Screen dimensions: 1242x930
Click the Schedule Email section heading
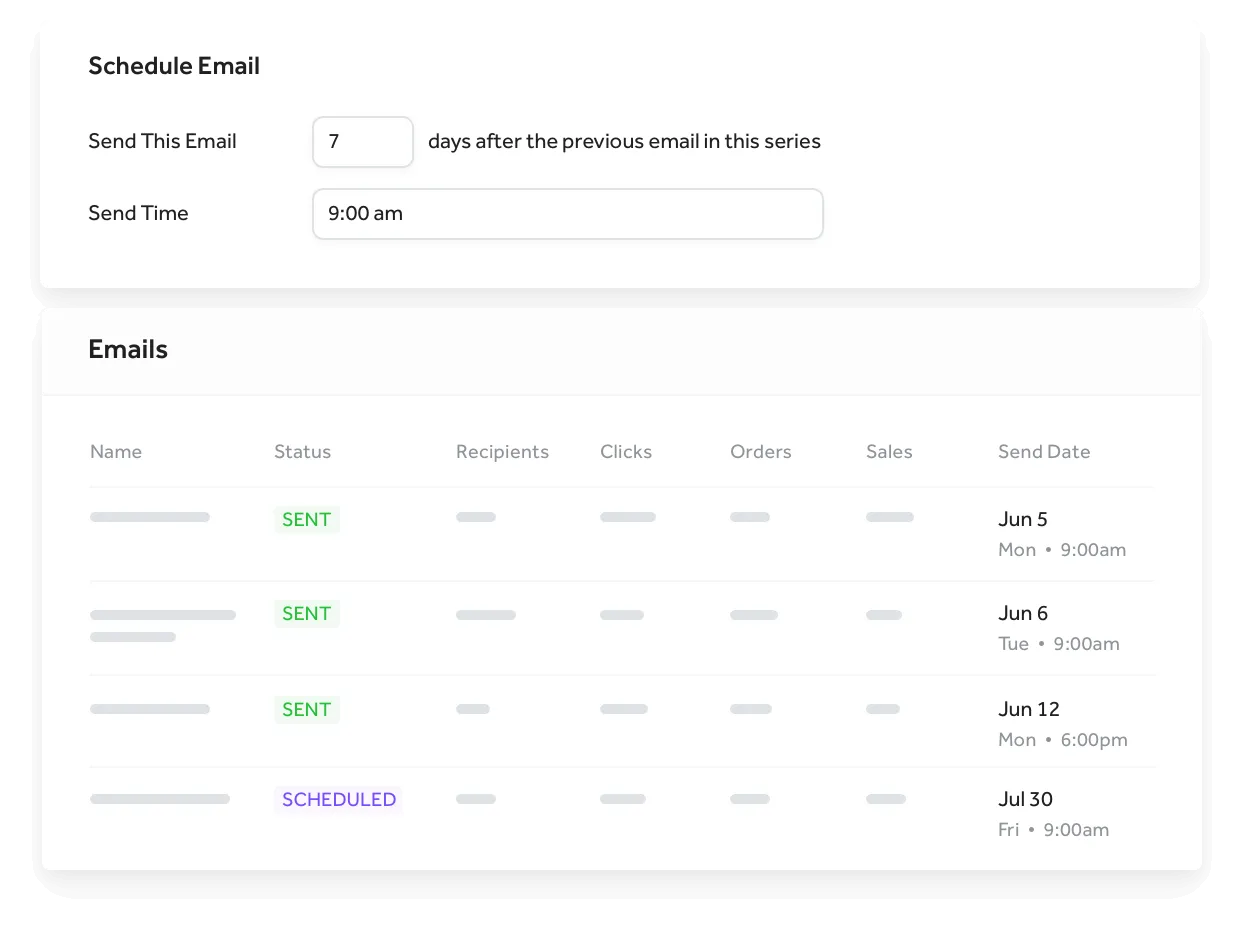174,65
